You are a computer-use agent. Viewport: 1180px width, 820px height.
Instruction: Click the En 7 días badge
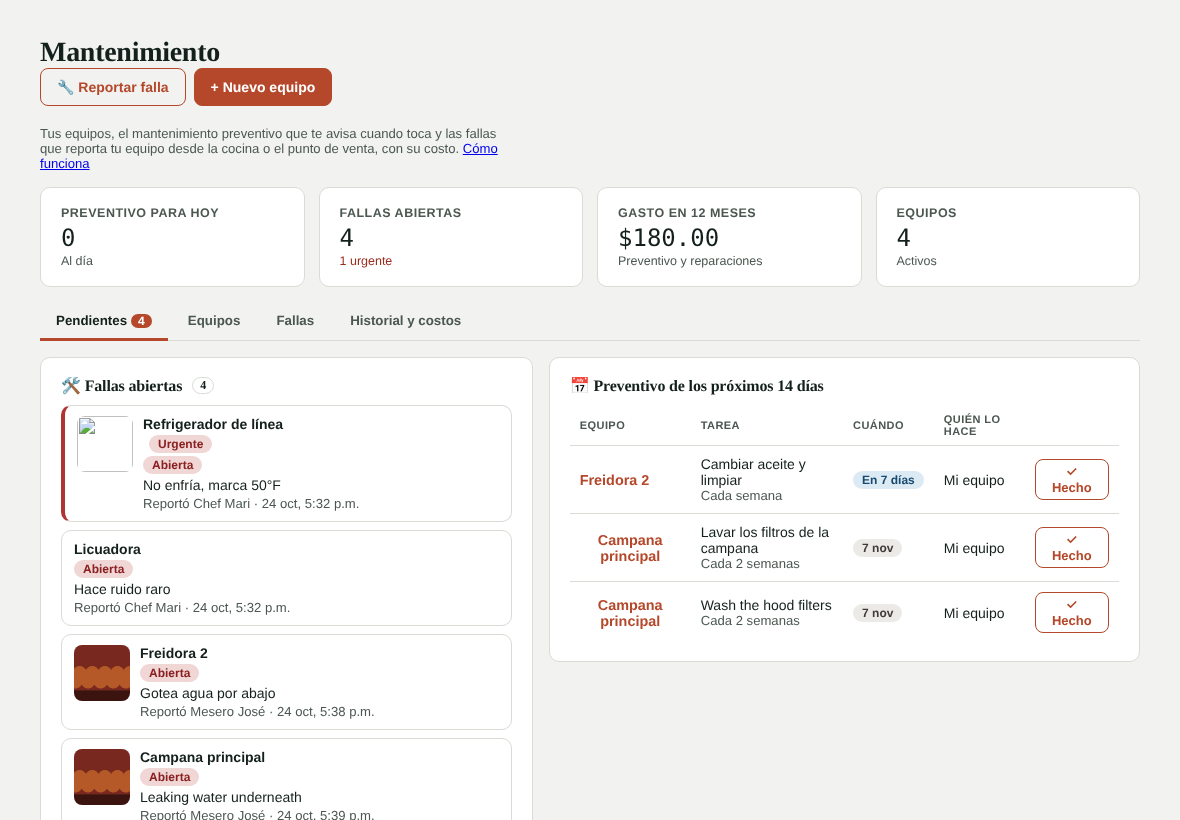[x=888, y=480]
